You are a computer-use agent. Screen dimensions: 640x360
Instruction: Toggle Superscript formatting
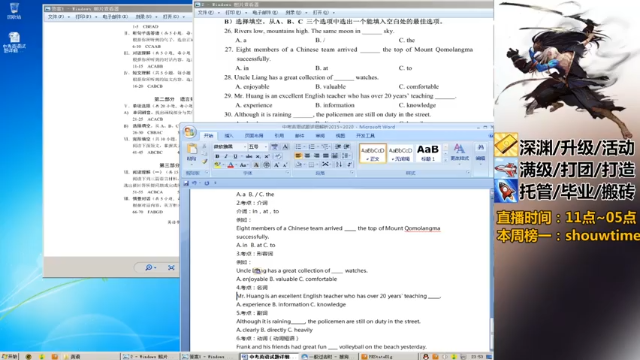[267, 156]
